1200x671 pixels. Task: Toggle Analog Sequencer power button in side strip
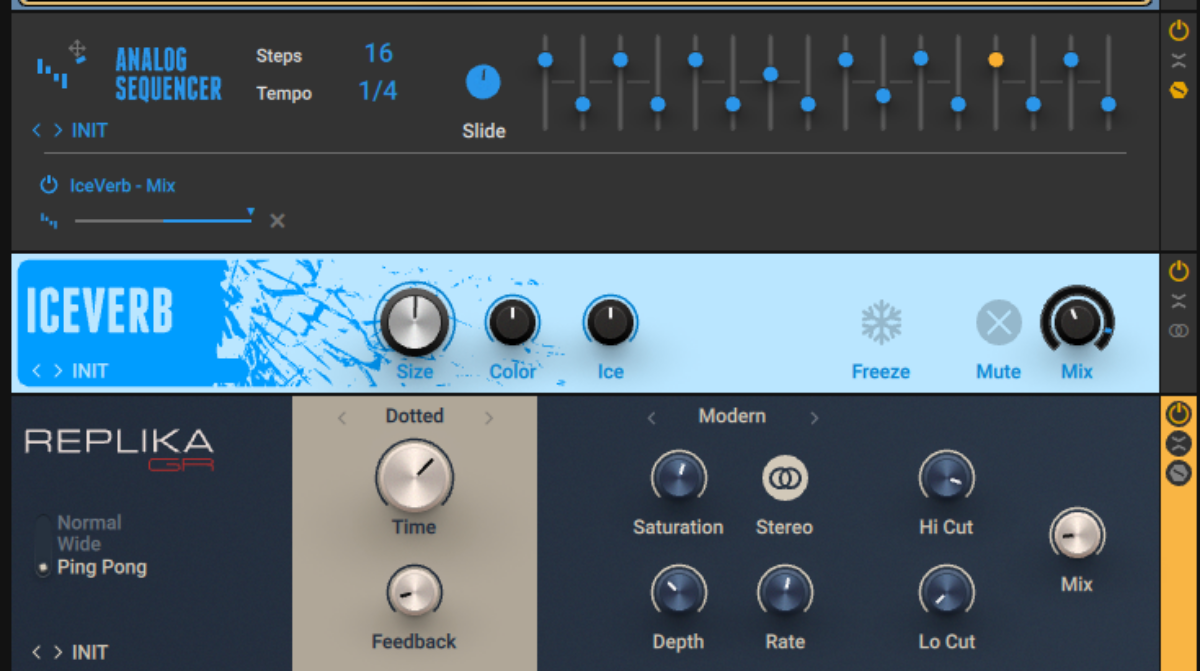(x=1179, y=31)
